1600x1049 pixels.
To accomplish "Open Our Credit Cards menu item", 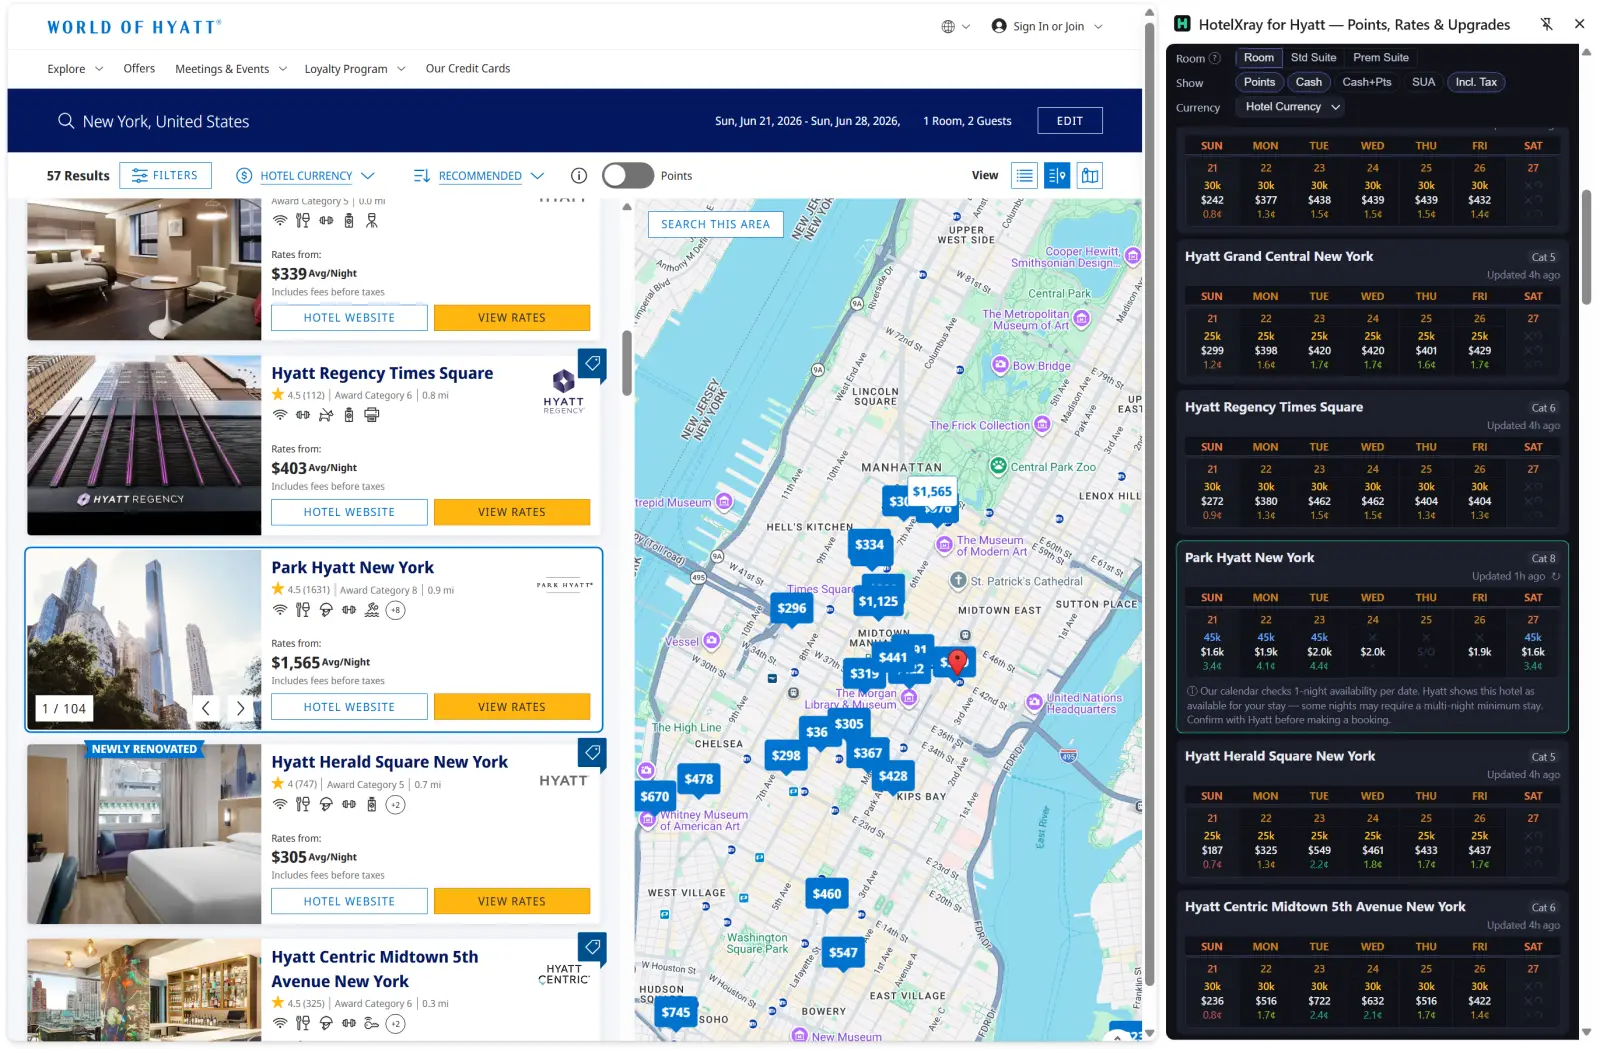I will [x=468, y=69].
